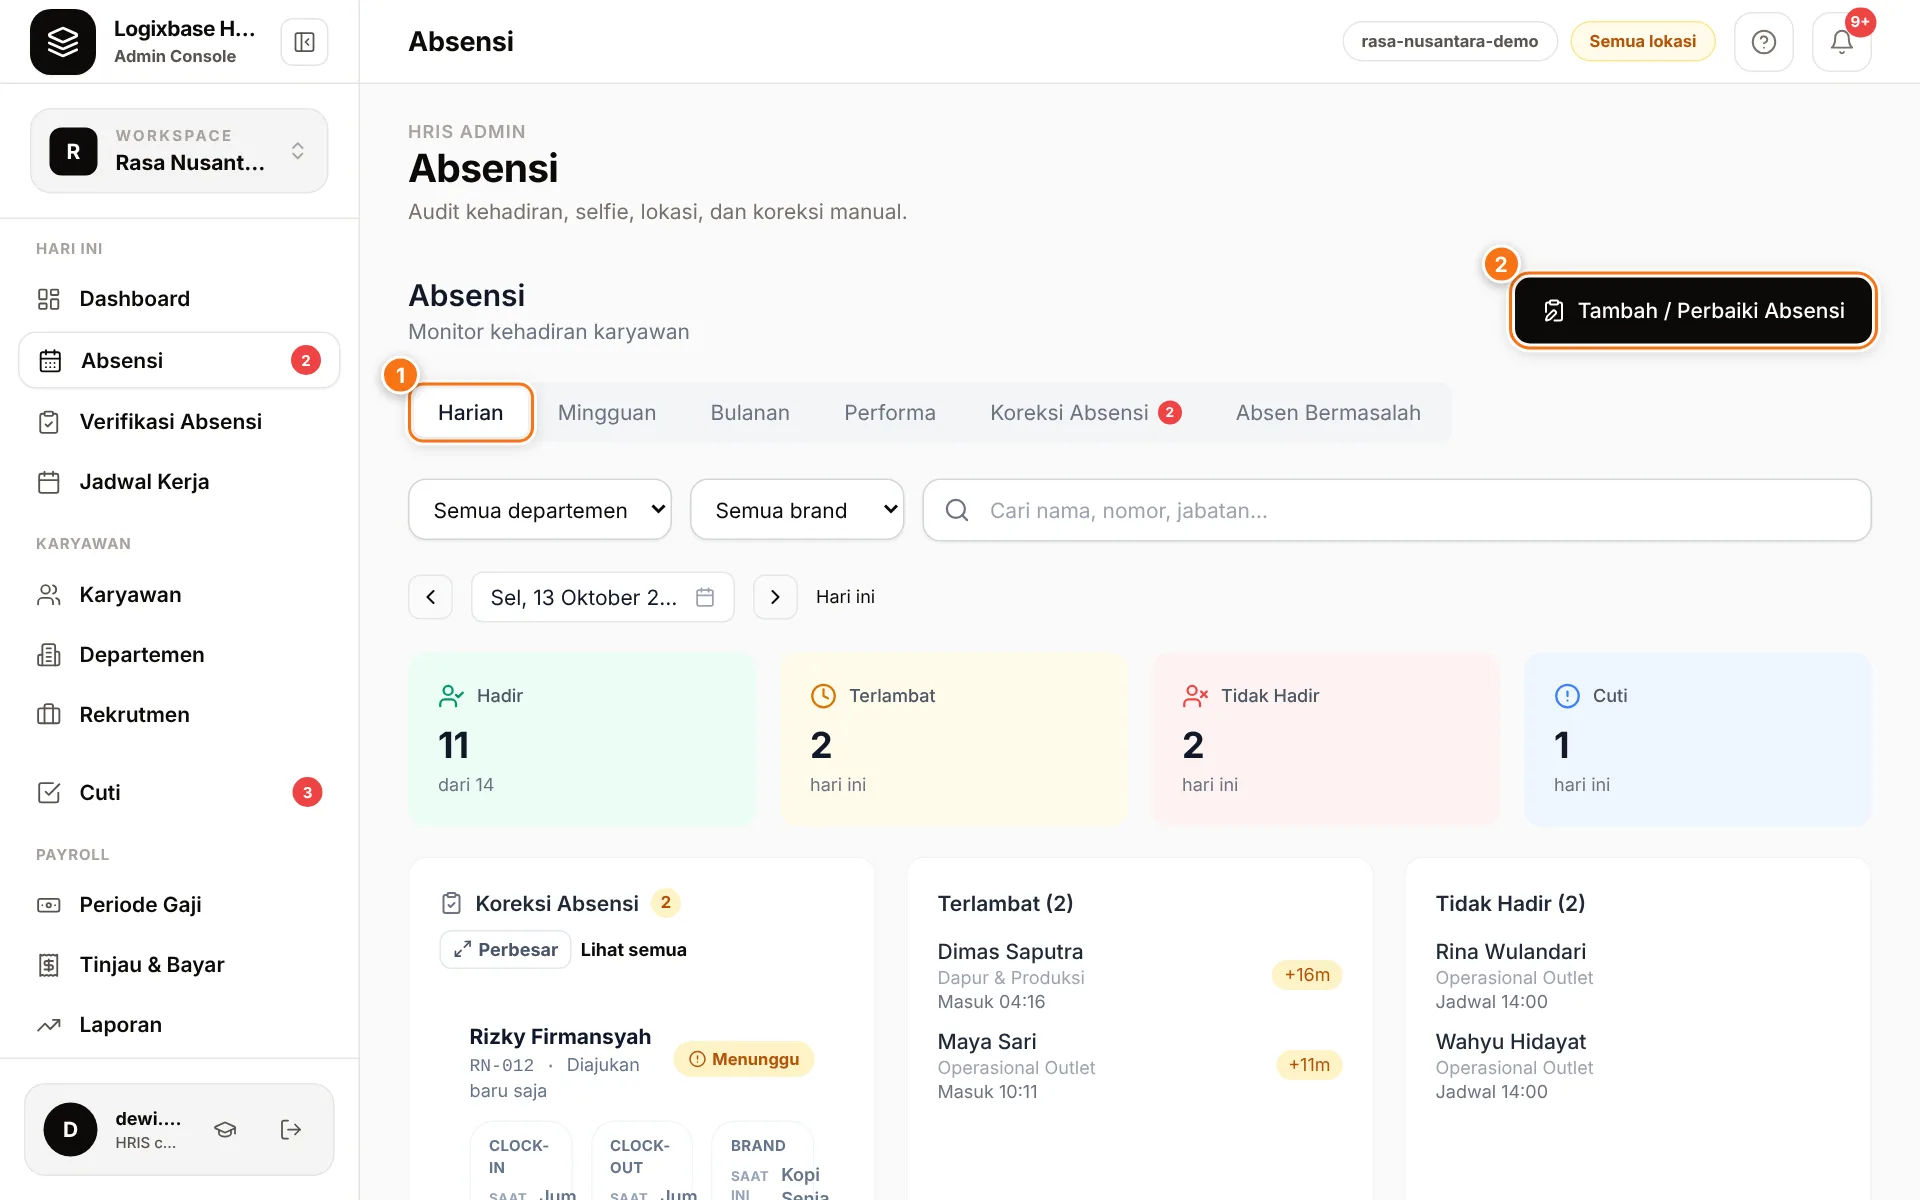
Task: Open Tinjau & Bayar in sidebar
Action: click(x=179, y=965)
